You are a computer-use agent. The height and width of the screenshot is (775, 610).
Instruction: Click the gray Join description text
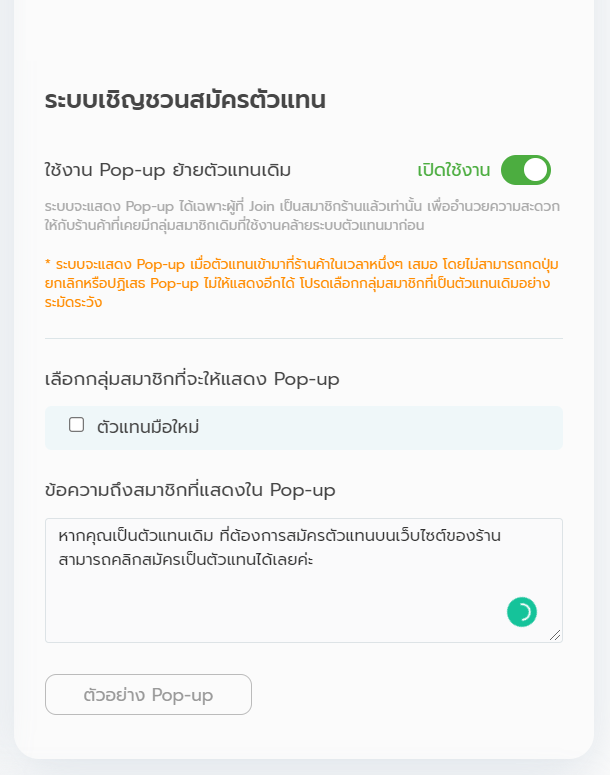click(x=300, y=212)
